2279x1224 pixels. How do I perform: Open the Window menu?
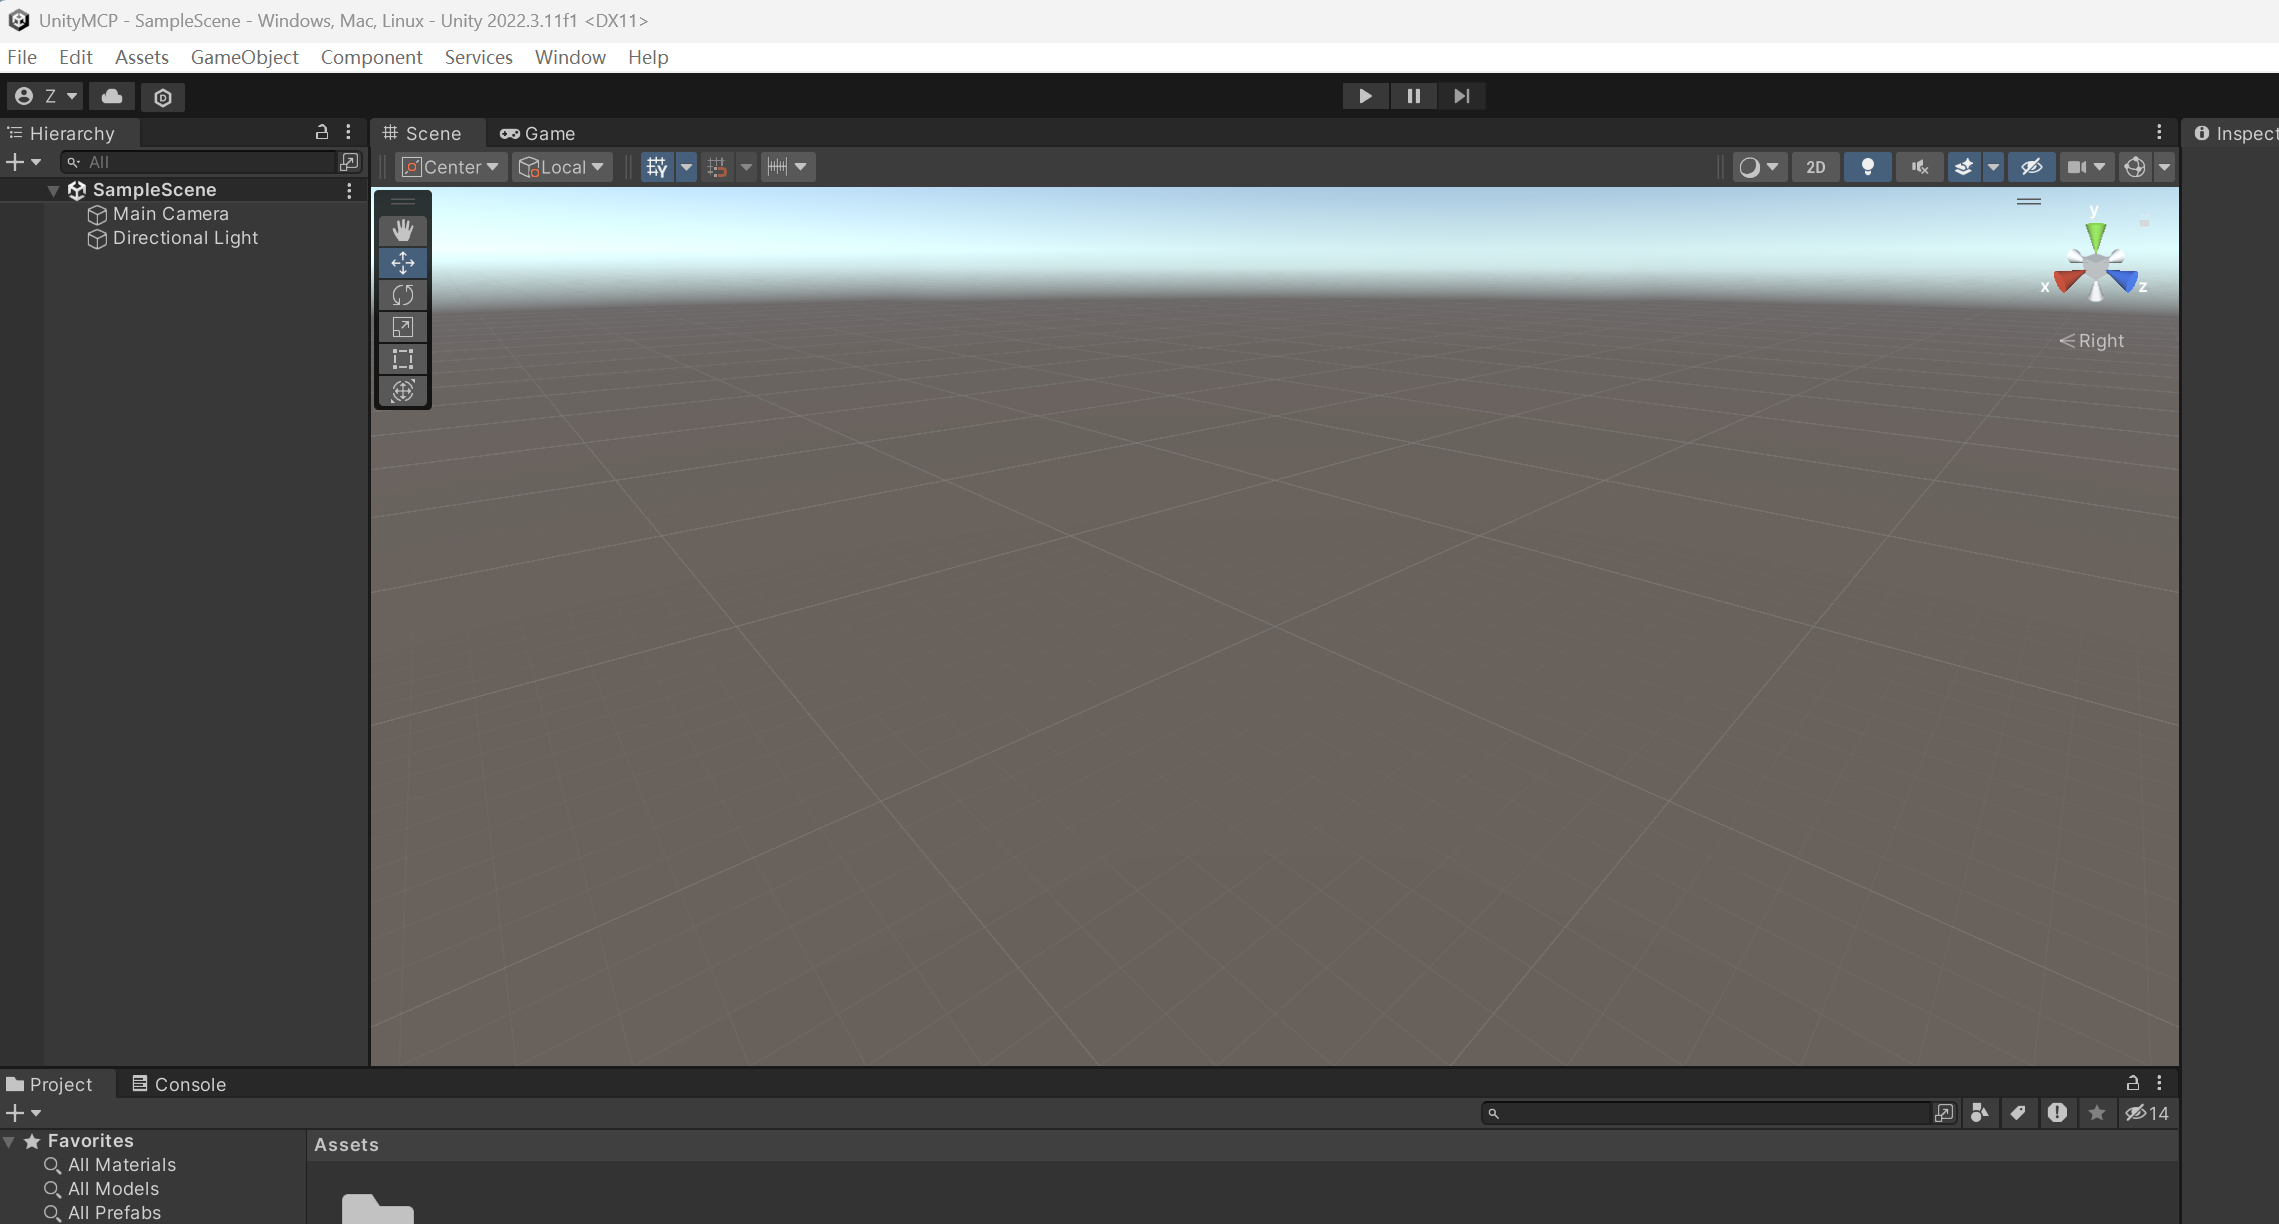(570, 57)
